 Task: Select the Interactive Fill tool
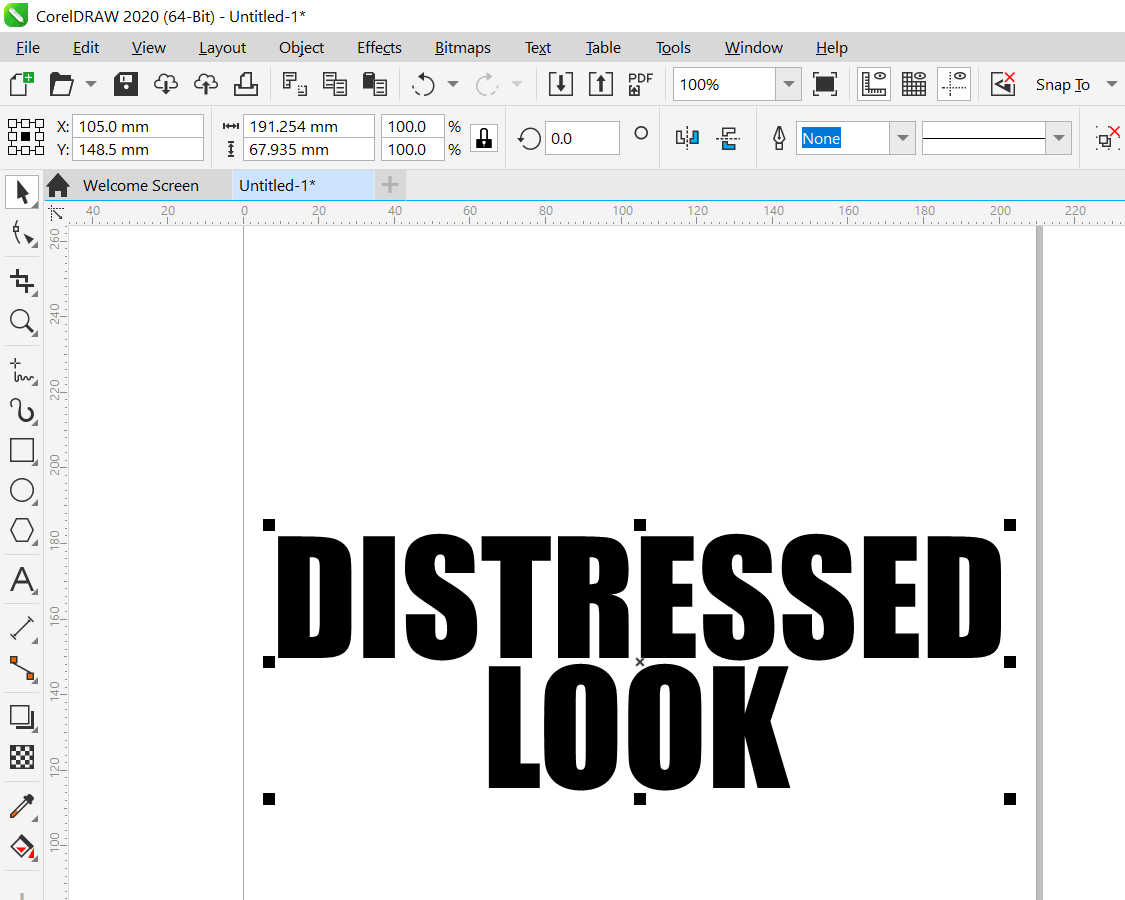pos(22,847)
